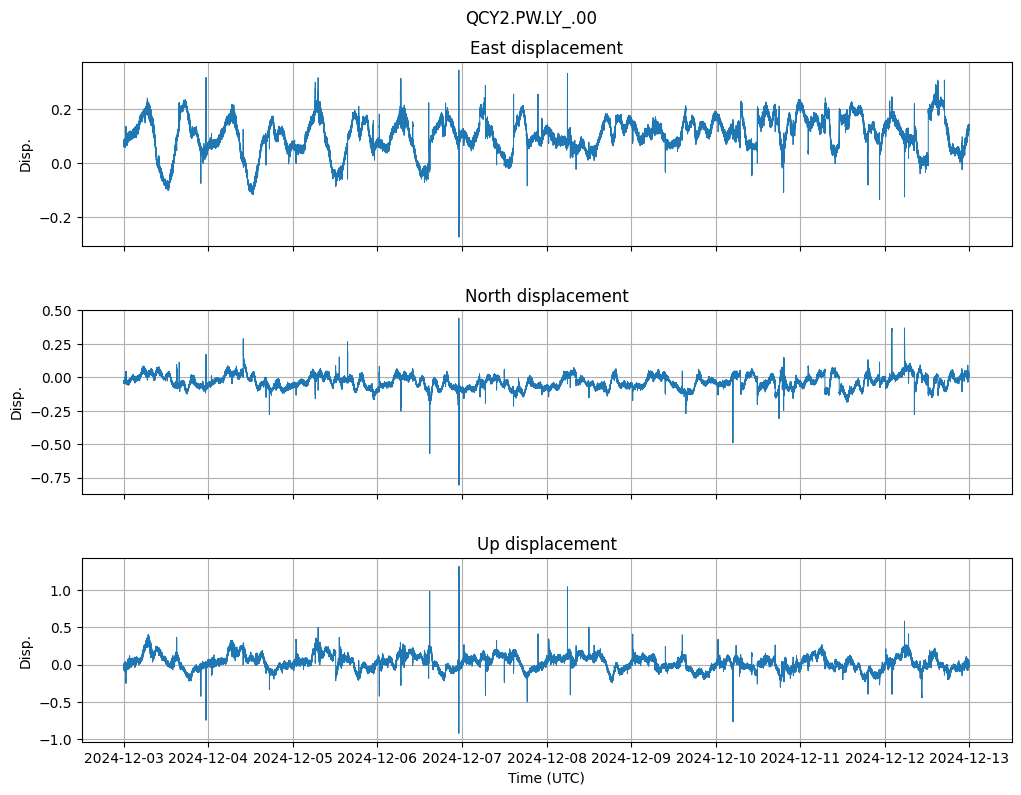Select the East displacement subplot title
Viewport: 1021px width, 795px height.
coord(546,48)
